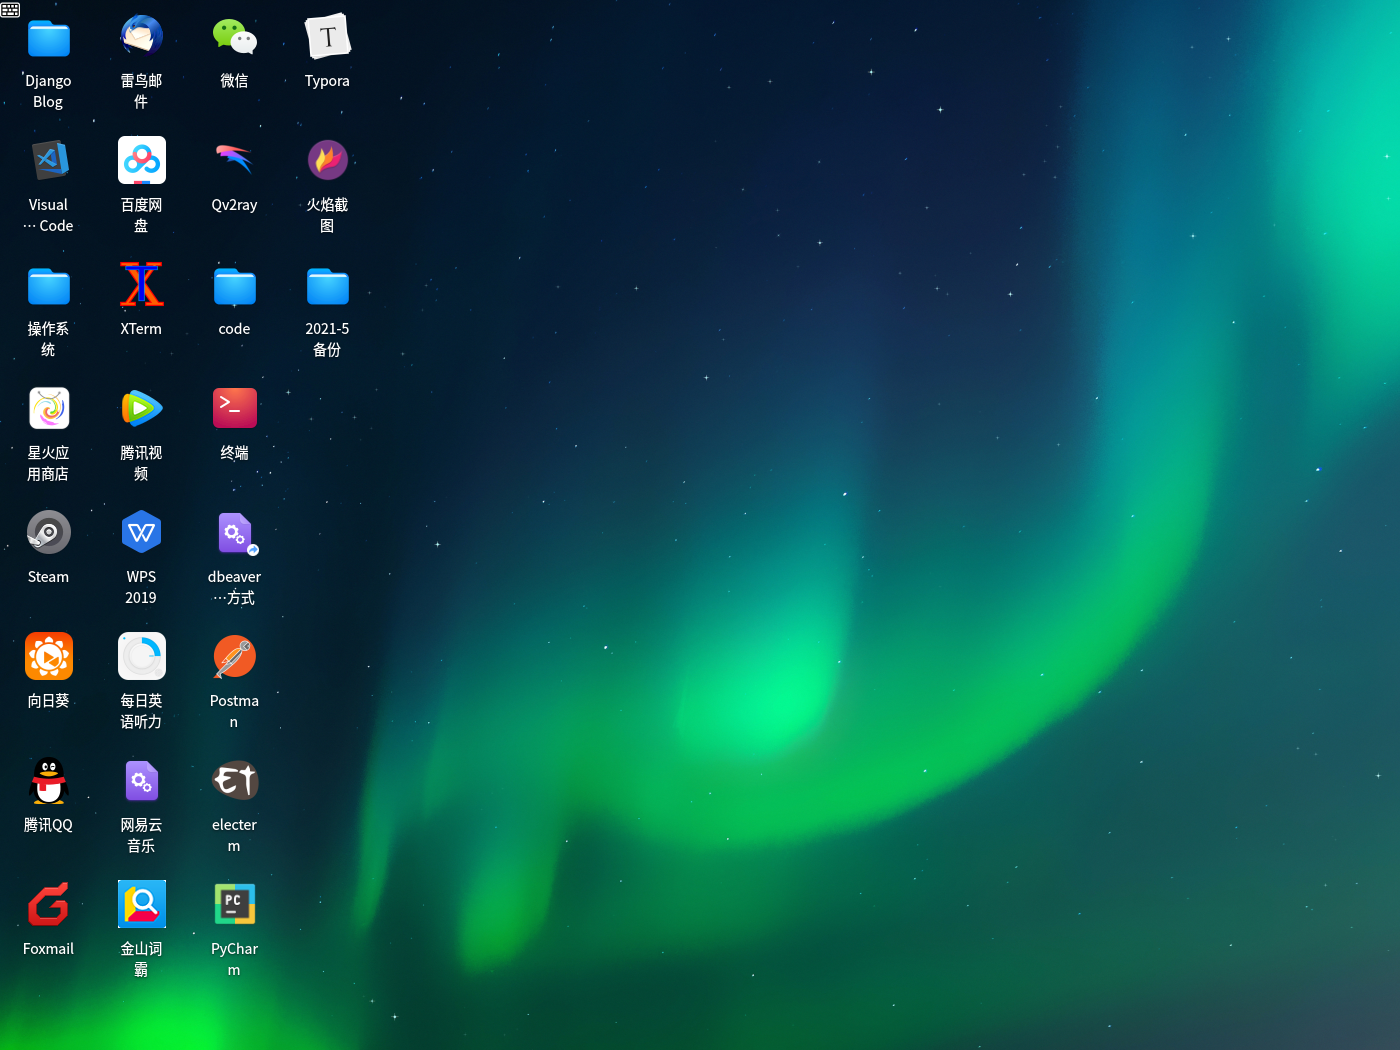Launch NetEase Cloud Music (网易云音乐)
The image size is (1400, 1050).
click(141, 781)
